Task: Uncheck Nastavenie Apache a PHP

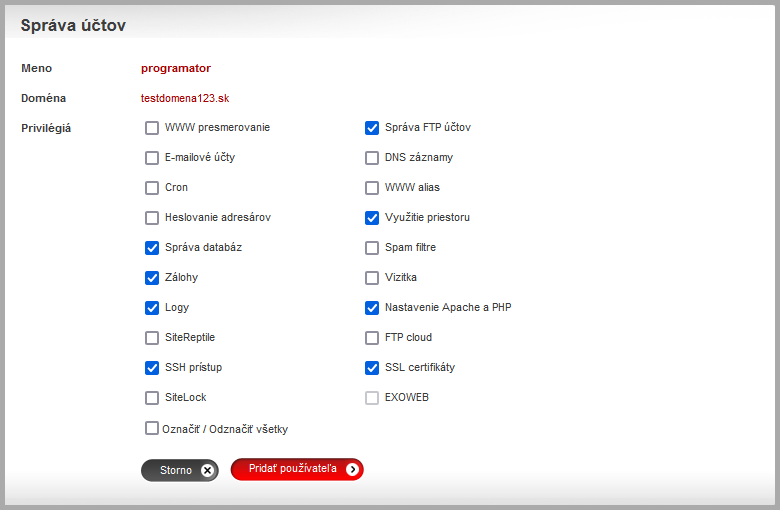Action: [x=372, y=308]
